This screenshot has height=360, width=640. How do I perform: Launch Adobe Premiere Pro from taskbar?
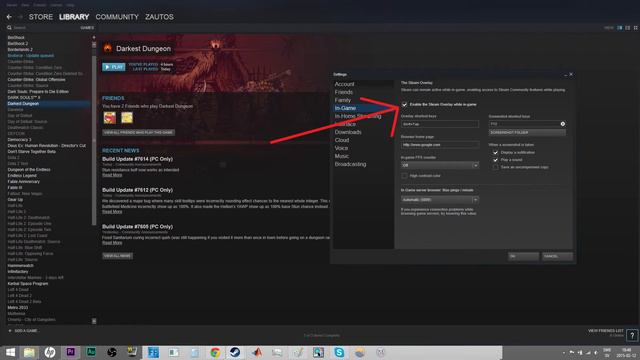[70, 352]
